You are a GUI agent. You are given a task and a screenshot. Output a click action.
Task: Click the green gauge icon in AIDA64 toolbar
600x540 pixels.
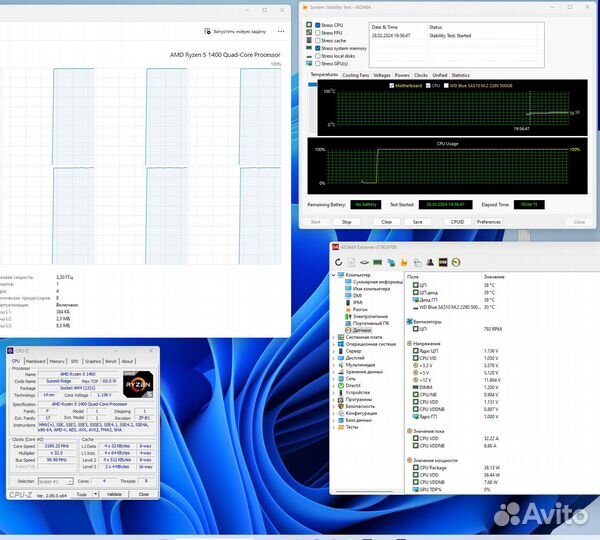(456, 263)
